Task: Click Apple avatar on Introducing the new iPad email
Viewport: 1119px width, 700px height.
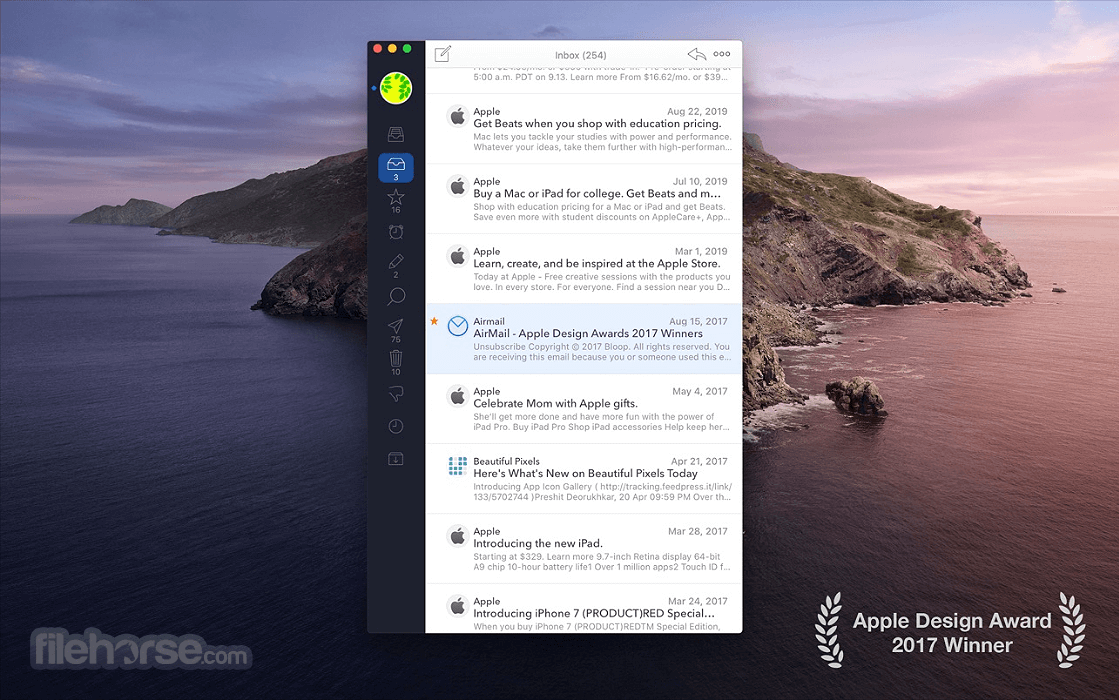Action: [457, 535]
